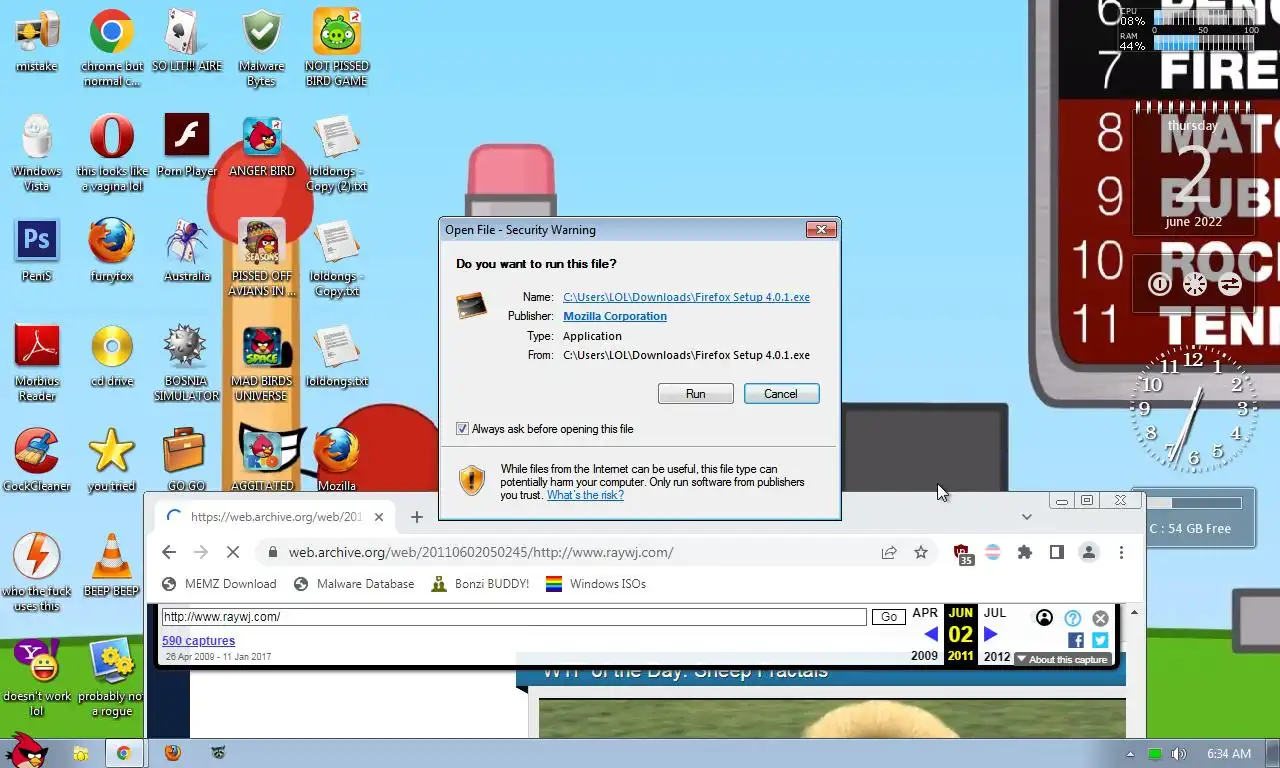Select the furryfox Firefox desktop icon
The width and height of the screenshot is (1280, 768).
tap(112, 251)
